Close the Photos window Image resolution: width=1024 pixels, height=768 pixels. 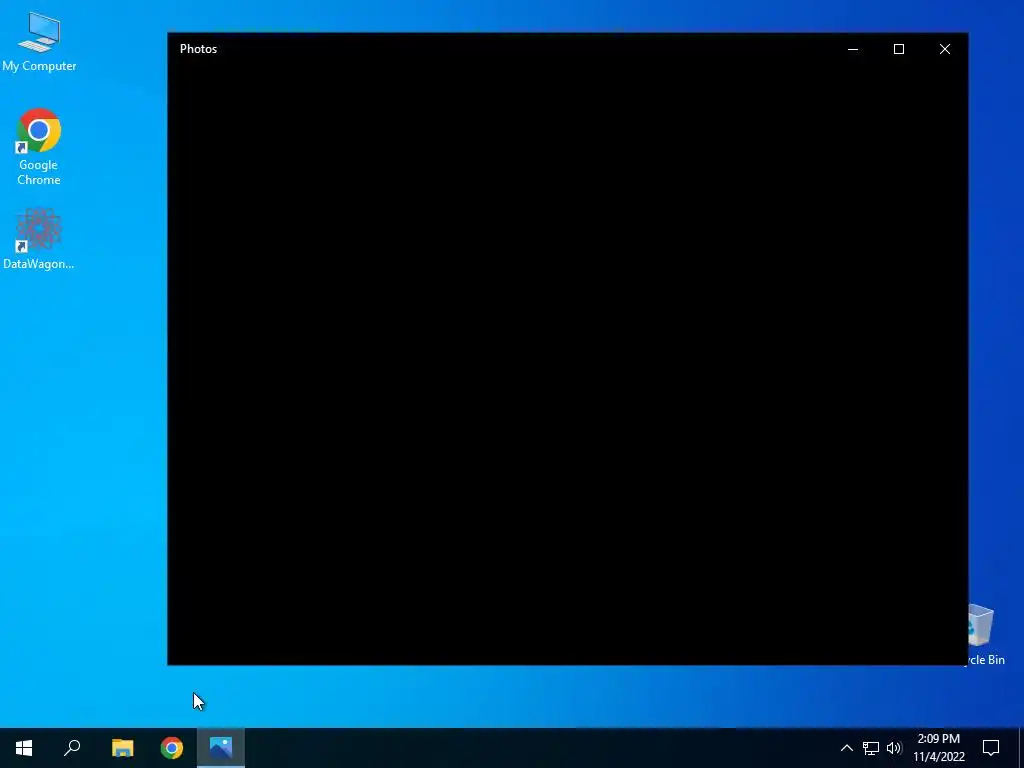point(945,49)
